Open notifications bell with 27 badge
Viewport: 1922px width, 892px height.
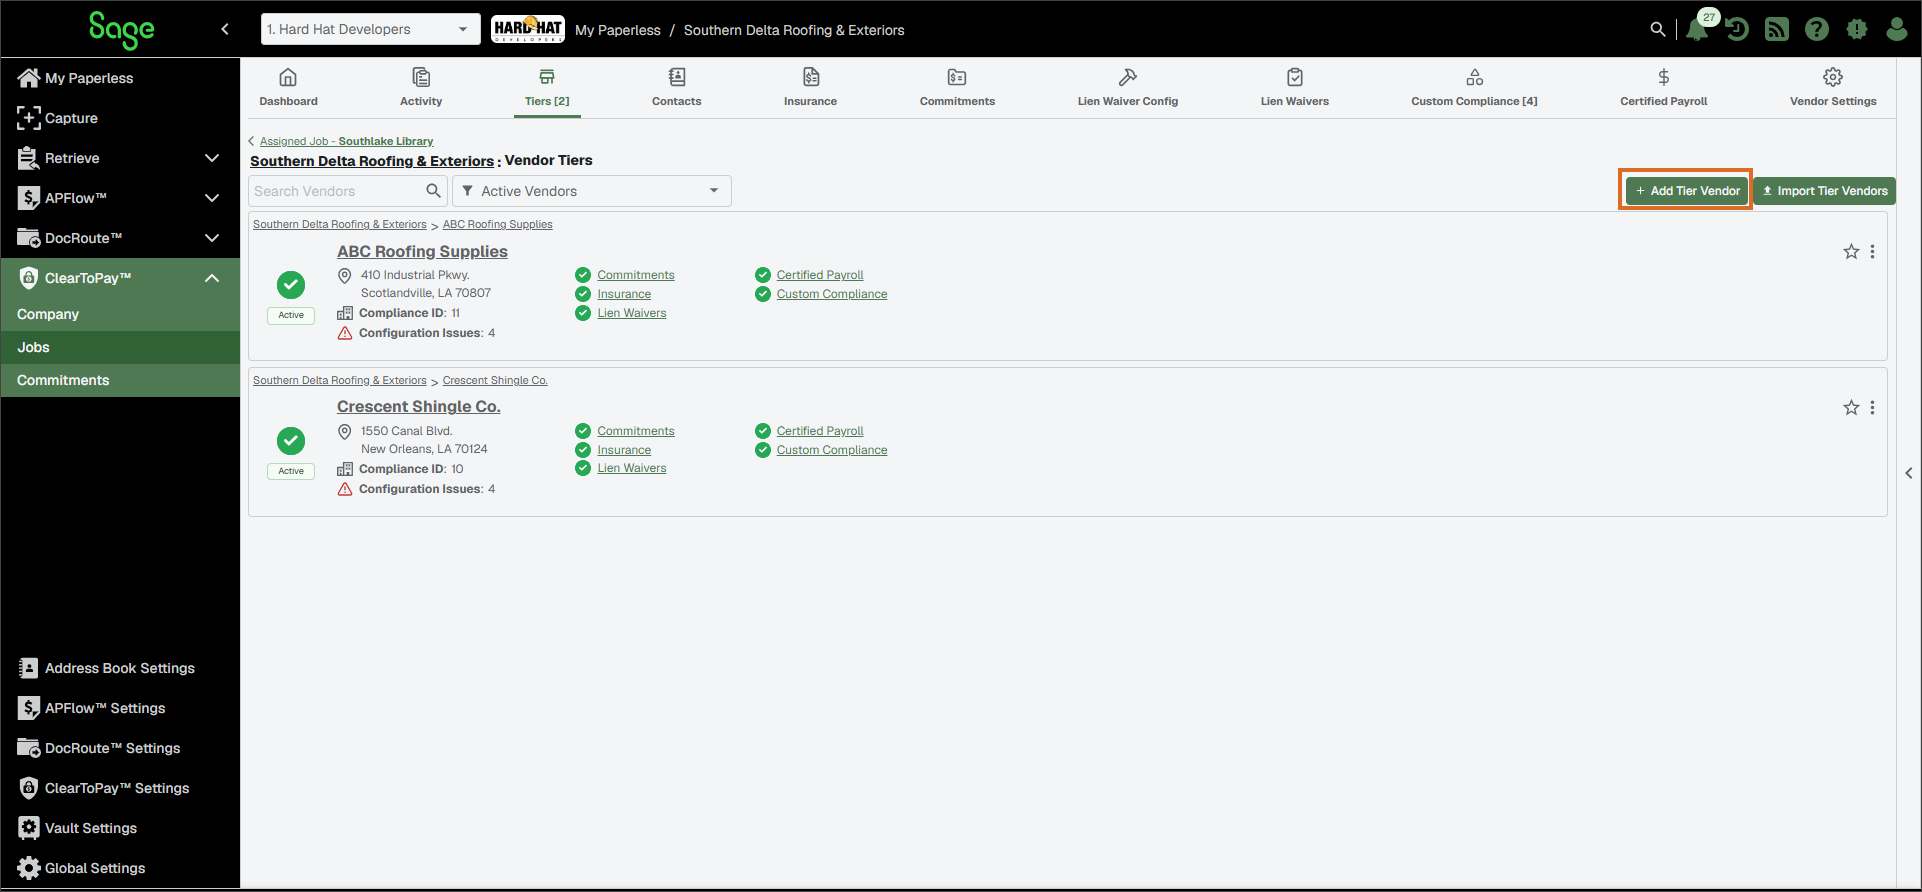coord(1698,29)
